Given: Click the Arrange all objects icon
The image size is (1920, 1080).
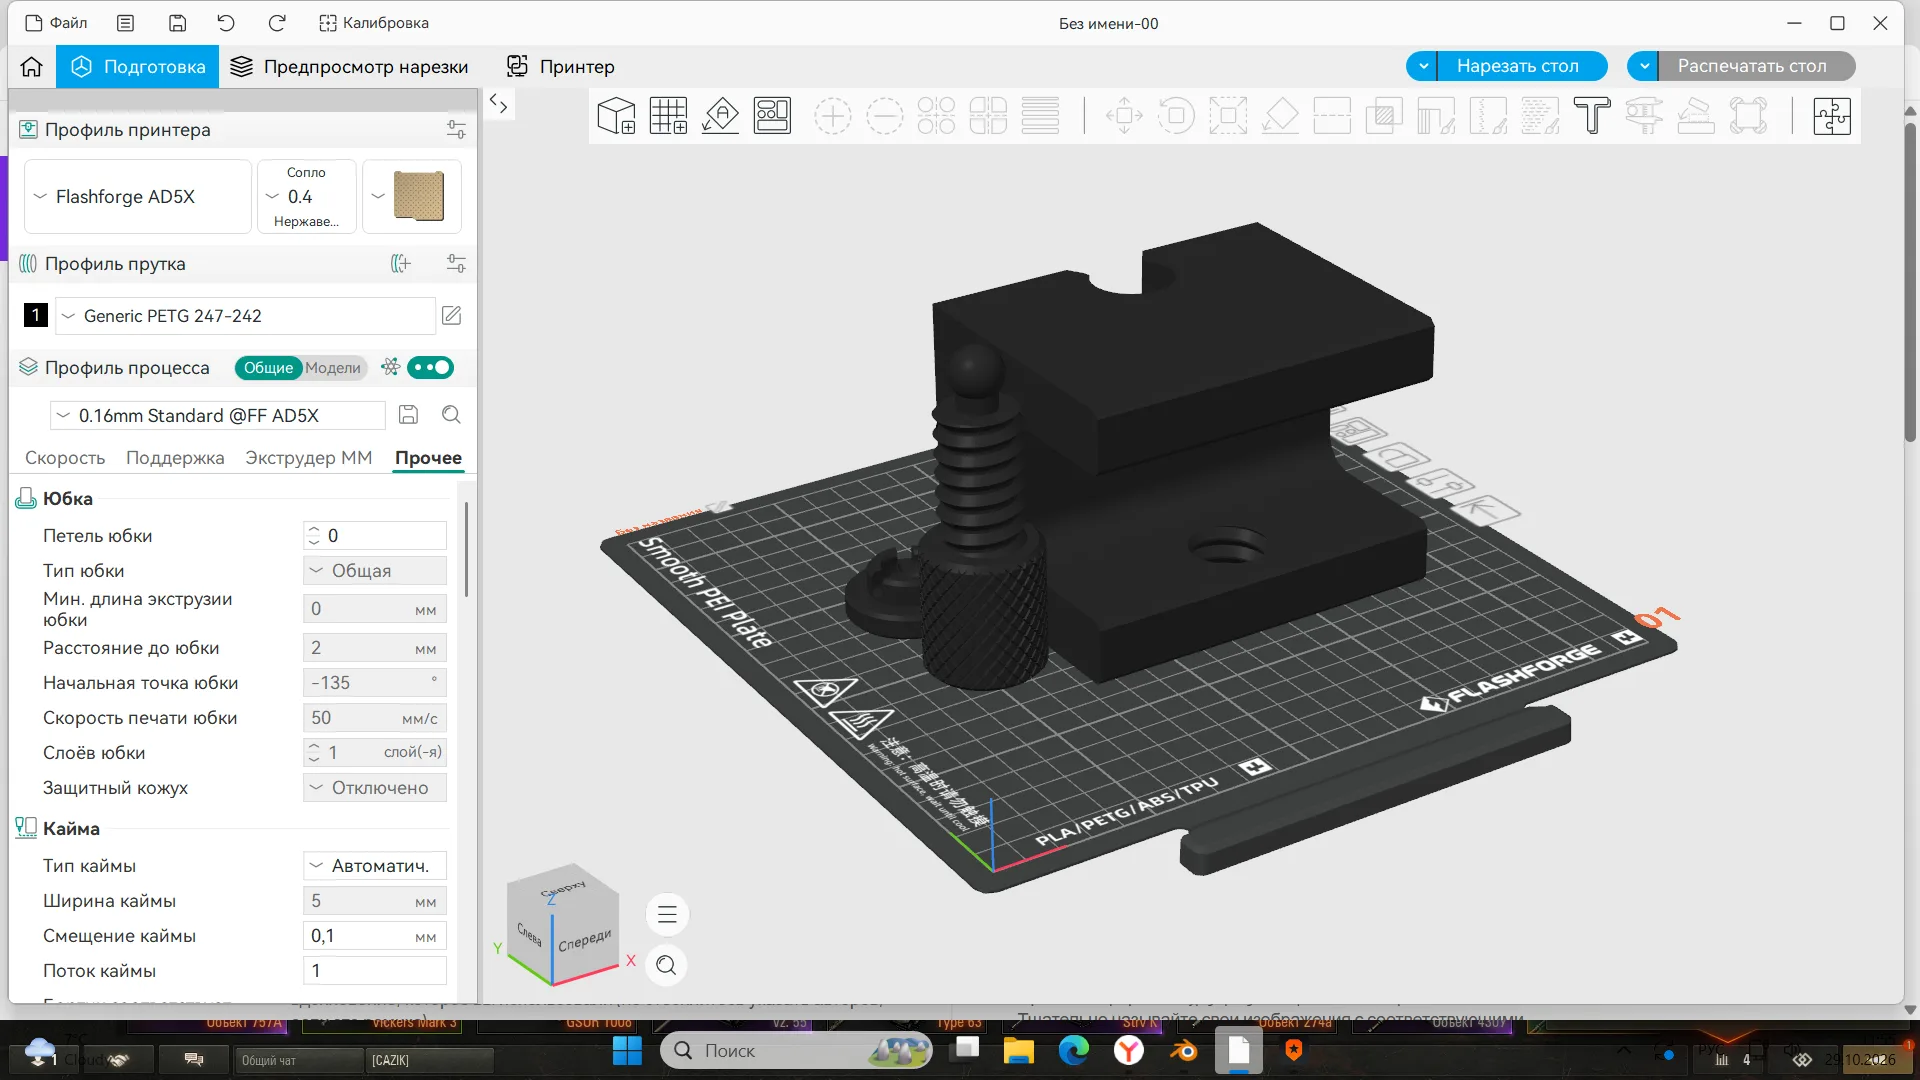Looking at the screenshot, I should pos(772,116).
